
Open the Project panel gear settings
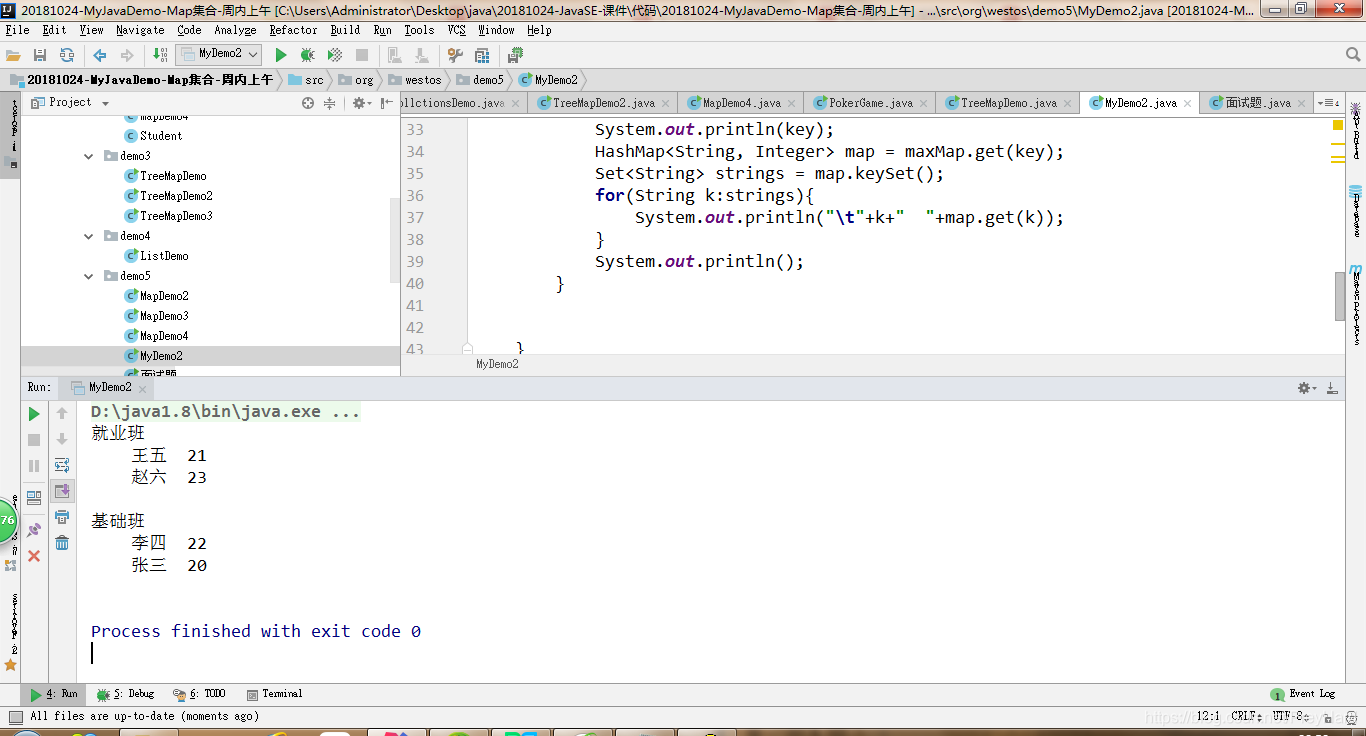[x=360, y=103]
